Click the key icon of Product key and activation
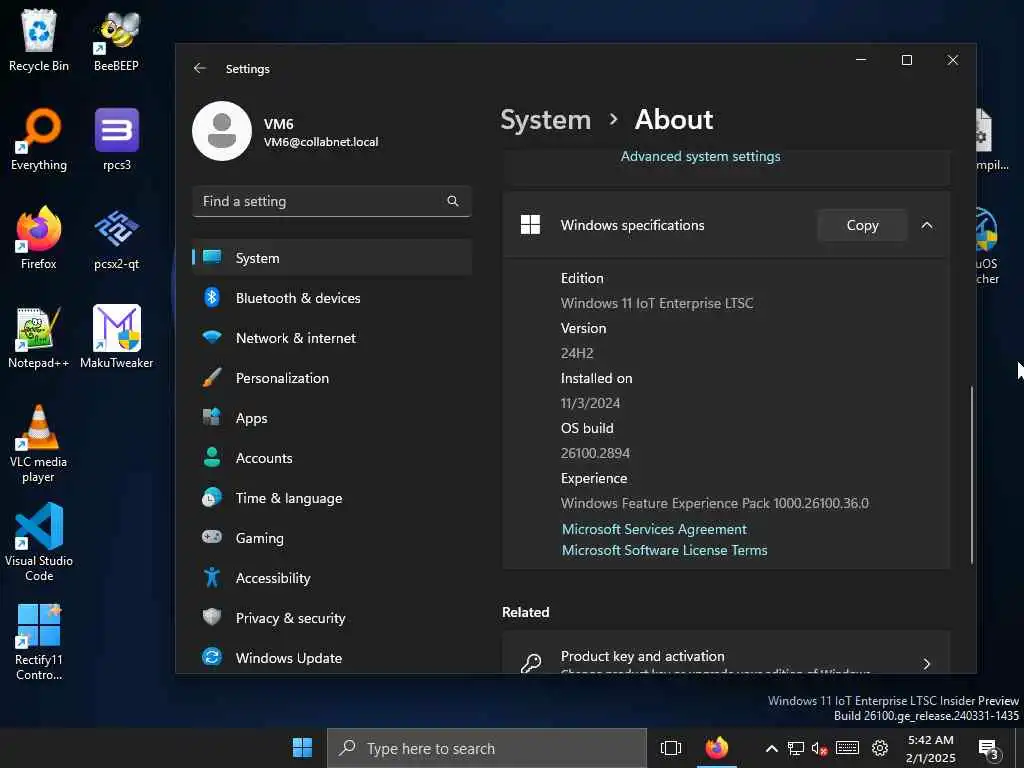1024x768 pixels. [x=531, y=664]
